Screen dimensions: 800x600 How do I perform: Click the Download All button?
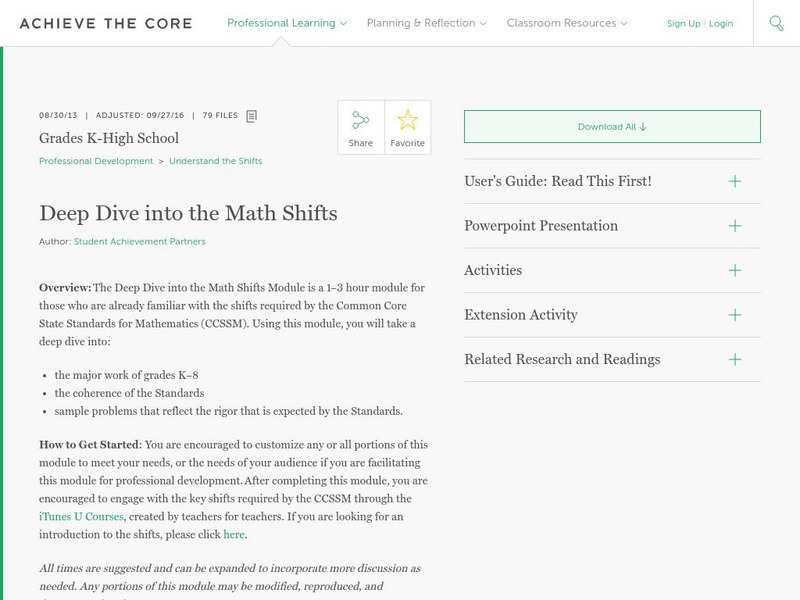pos(612,127)
